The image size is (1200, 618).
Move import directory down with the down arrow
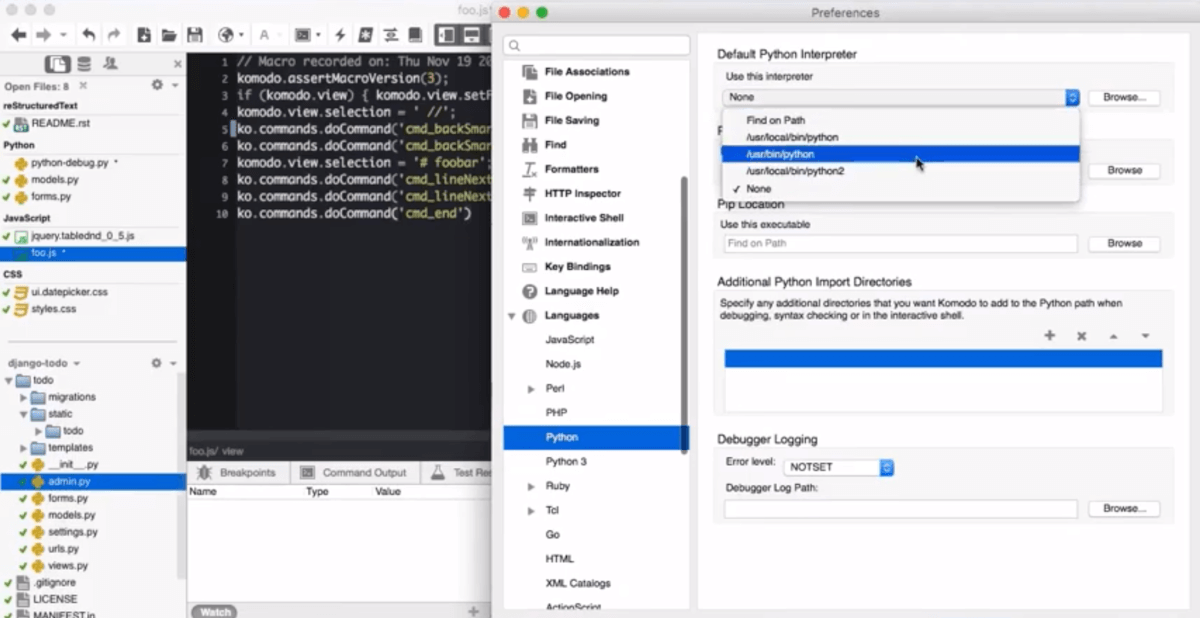click(1145, 336)
